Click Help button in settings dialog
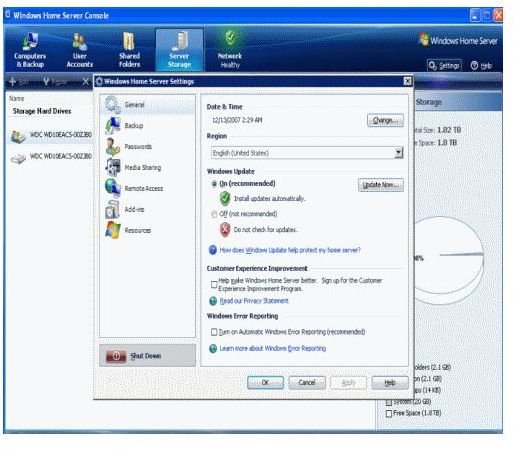This screenshot has height=450, width=514. pos(390,383)
